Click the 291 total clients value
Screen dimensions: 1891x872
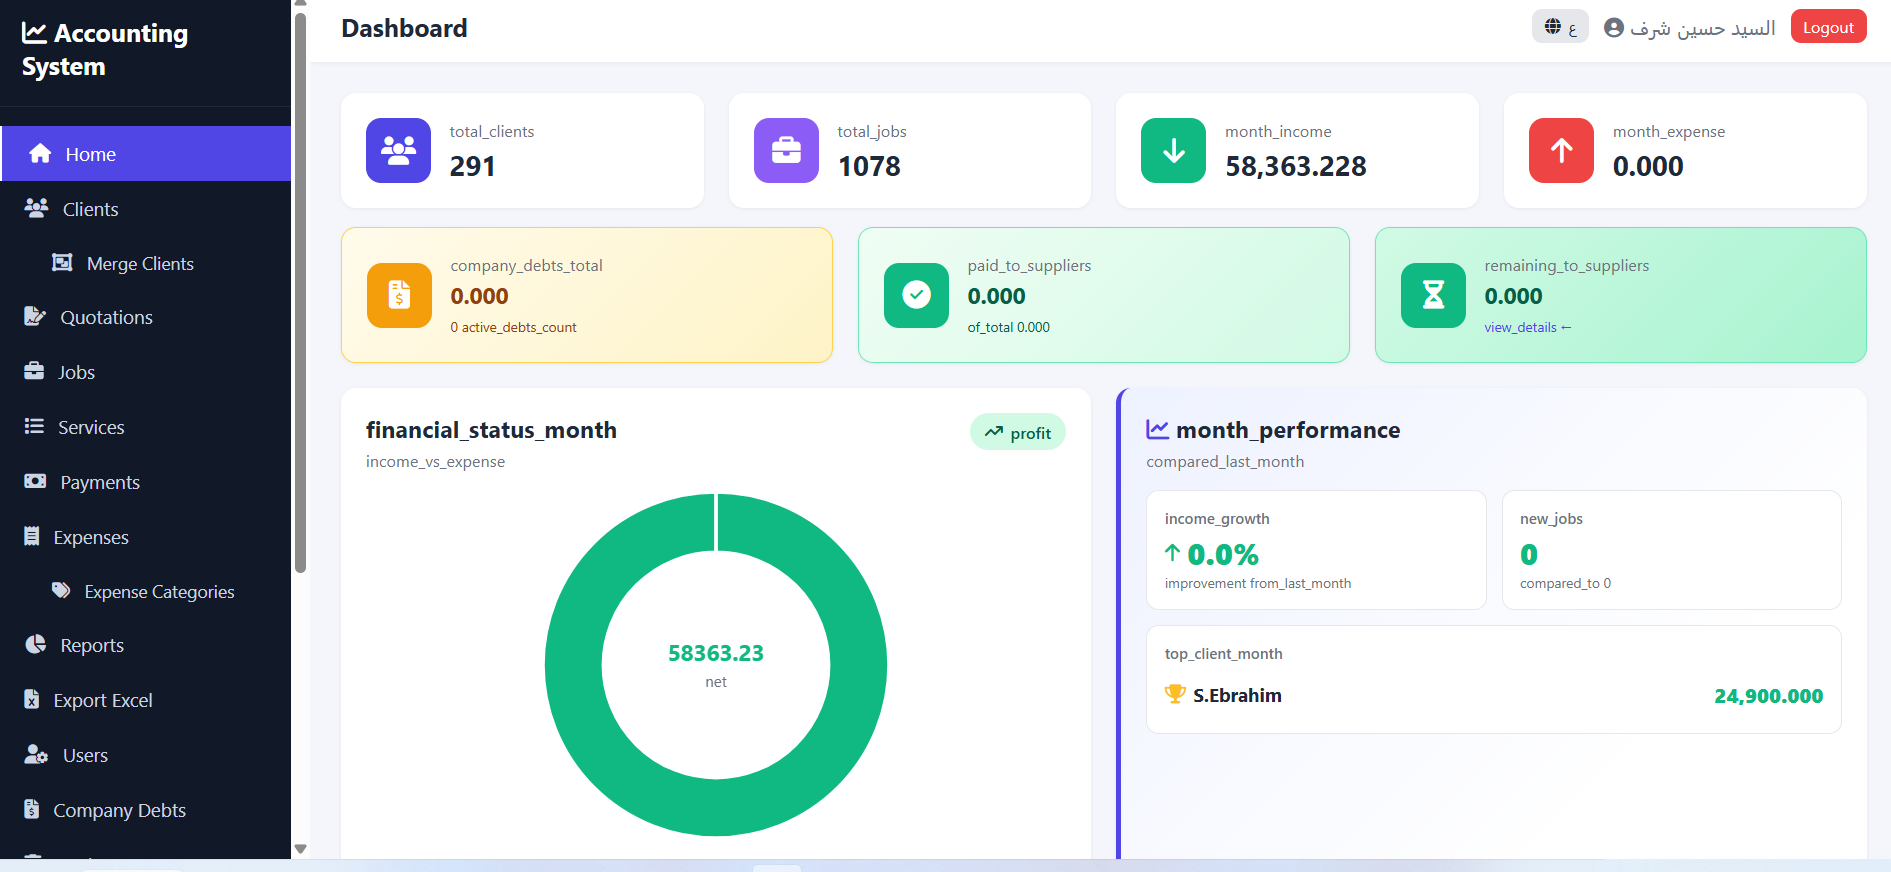coord(472,166)
